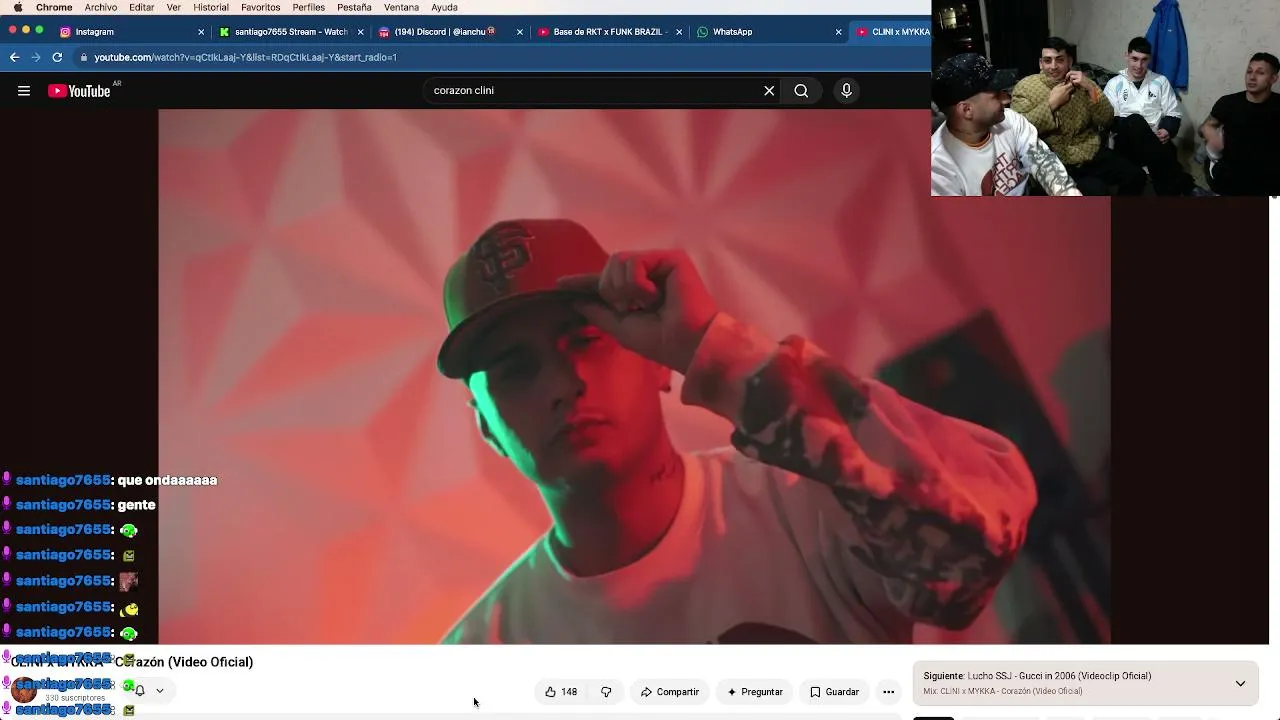Screen dimensions: 1280x720
Task: Expand the 'Siguiente' up-next playlist panel
Action: pos(1240,684)
